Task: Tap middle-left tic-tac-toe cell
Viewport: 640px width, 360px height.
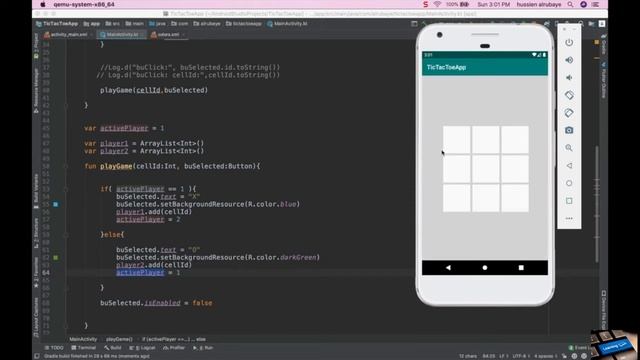Action: pyautogui.click(x=457, y=169)
